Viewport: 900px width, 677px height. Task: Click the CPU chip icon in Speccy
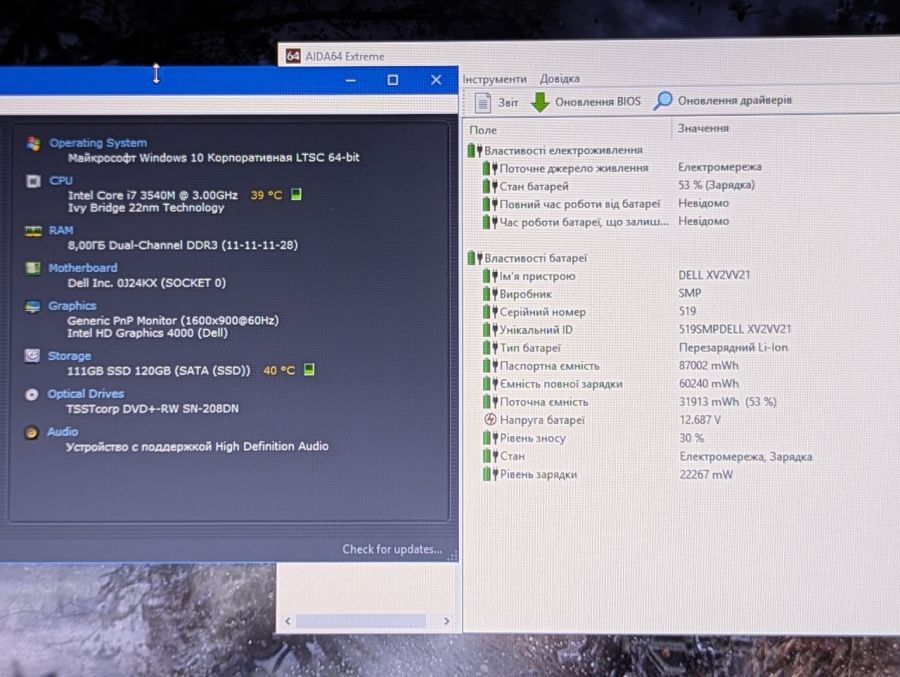(x=33, y=181)
